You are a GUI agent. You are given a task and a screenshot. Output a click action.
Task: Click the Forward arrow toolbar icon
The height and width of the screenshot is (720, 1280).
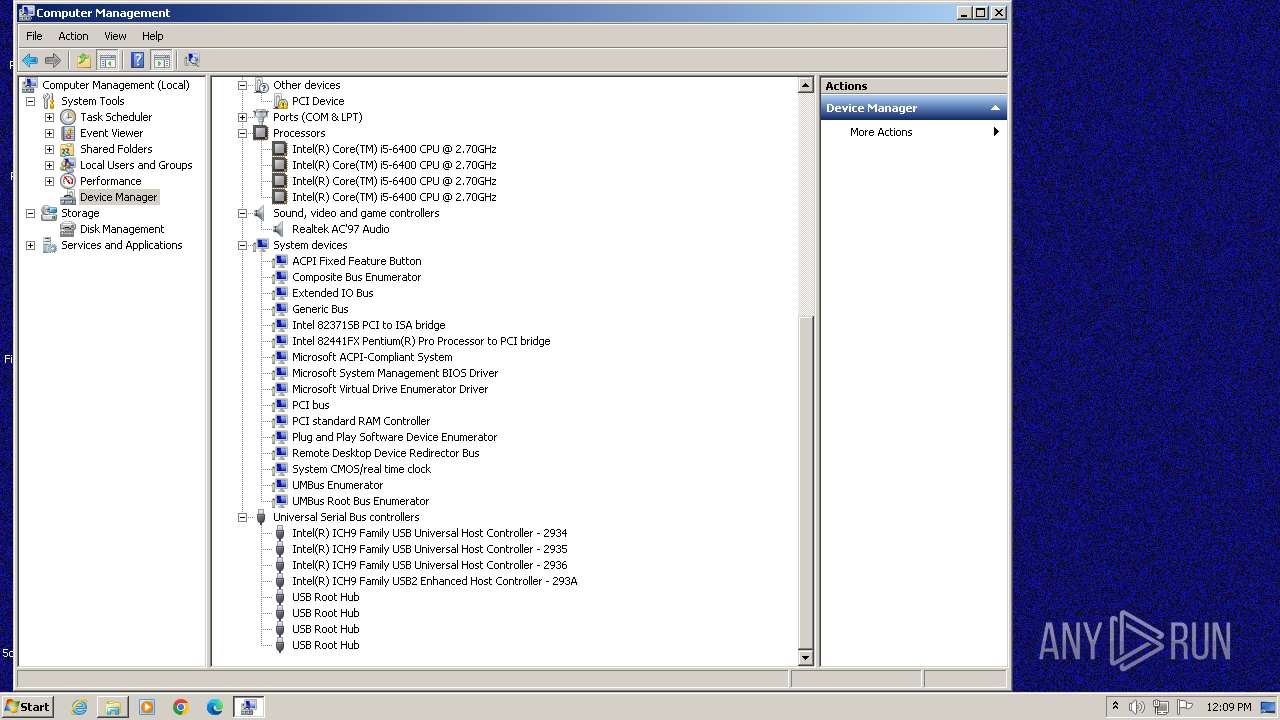[x=53, y=61]
